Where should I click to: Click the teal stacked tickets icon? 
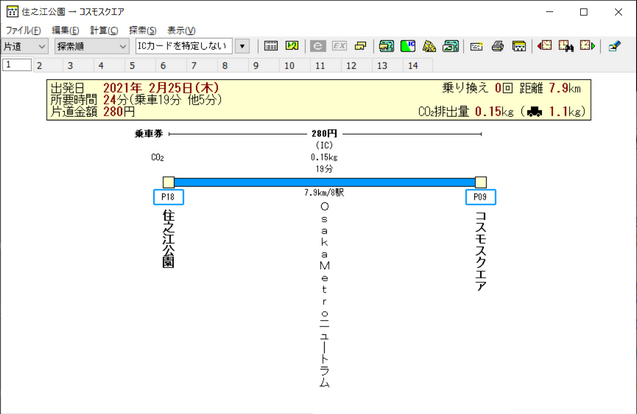pos(451,46)
